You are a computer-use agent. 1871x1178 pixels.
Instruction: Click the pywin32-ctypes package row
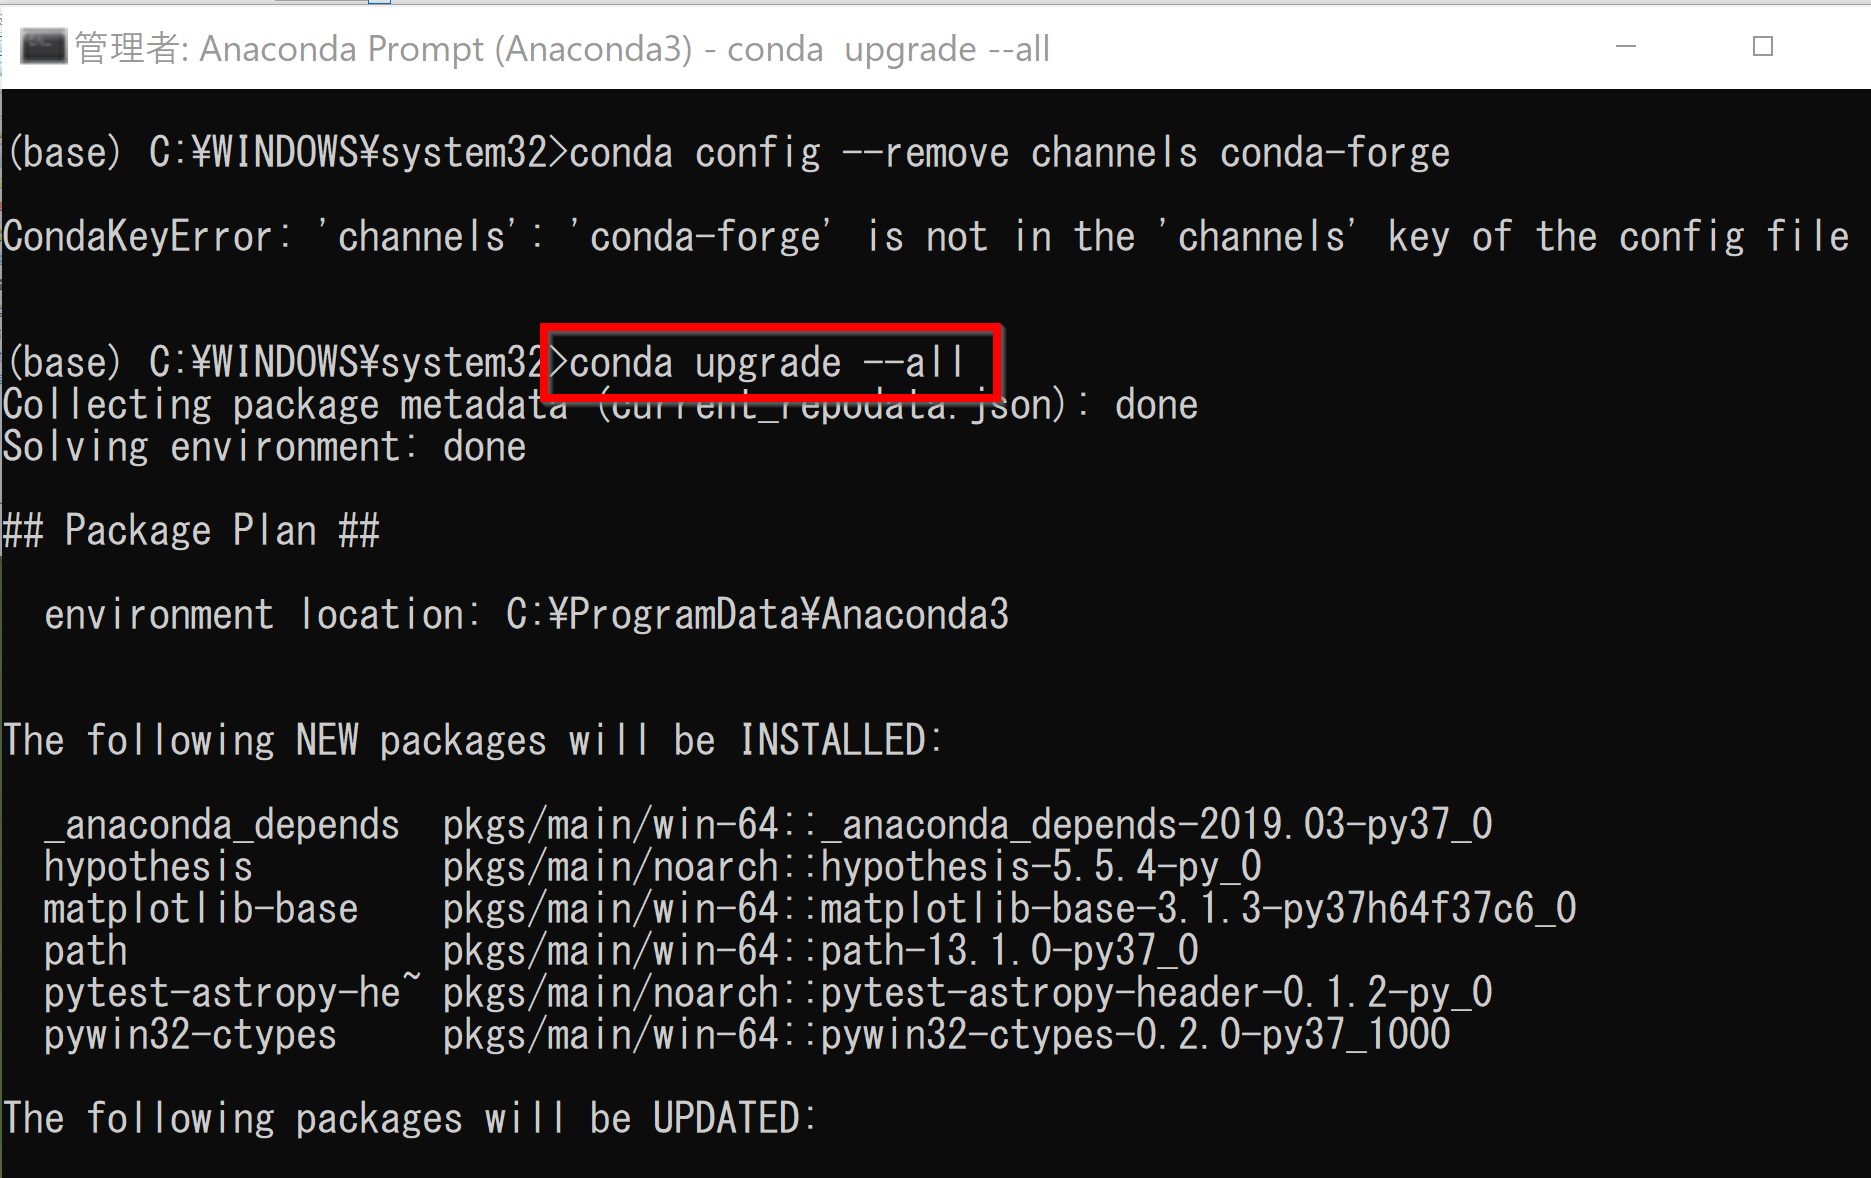tap(747, 1035)
